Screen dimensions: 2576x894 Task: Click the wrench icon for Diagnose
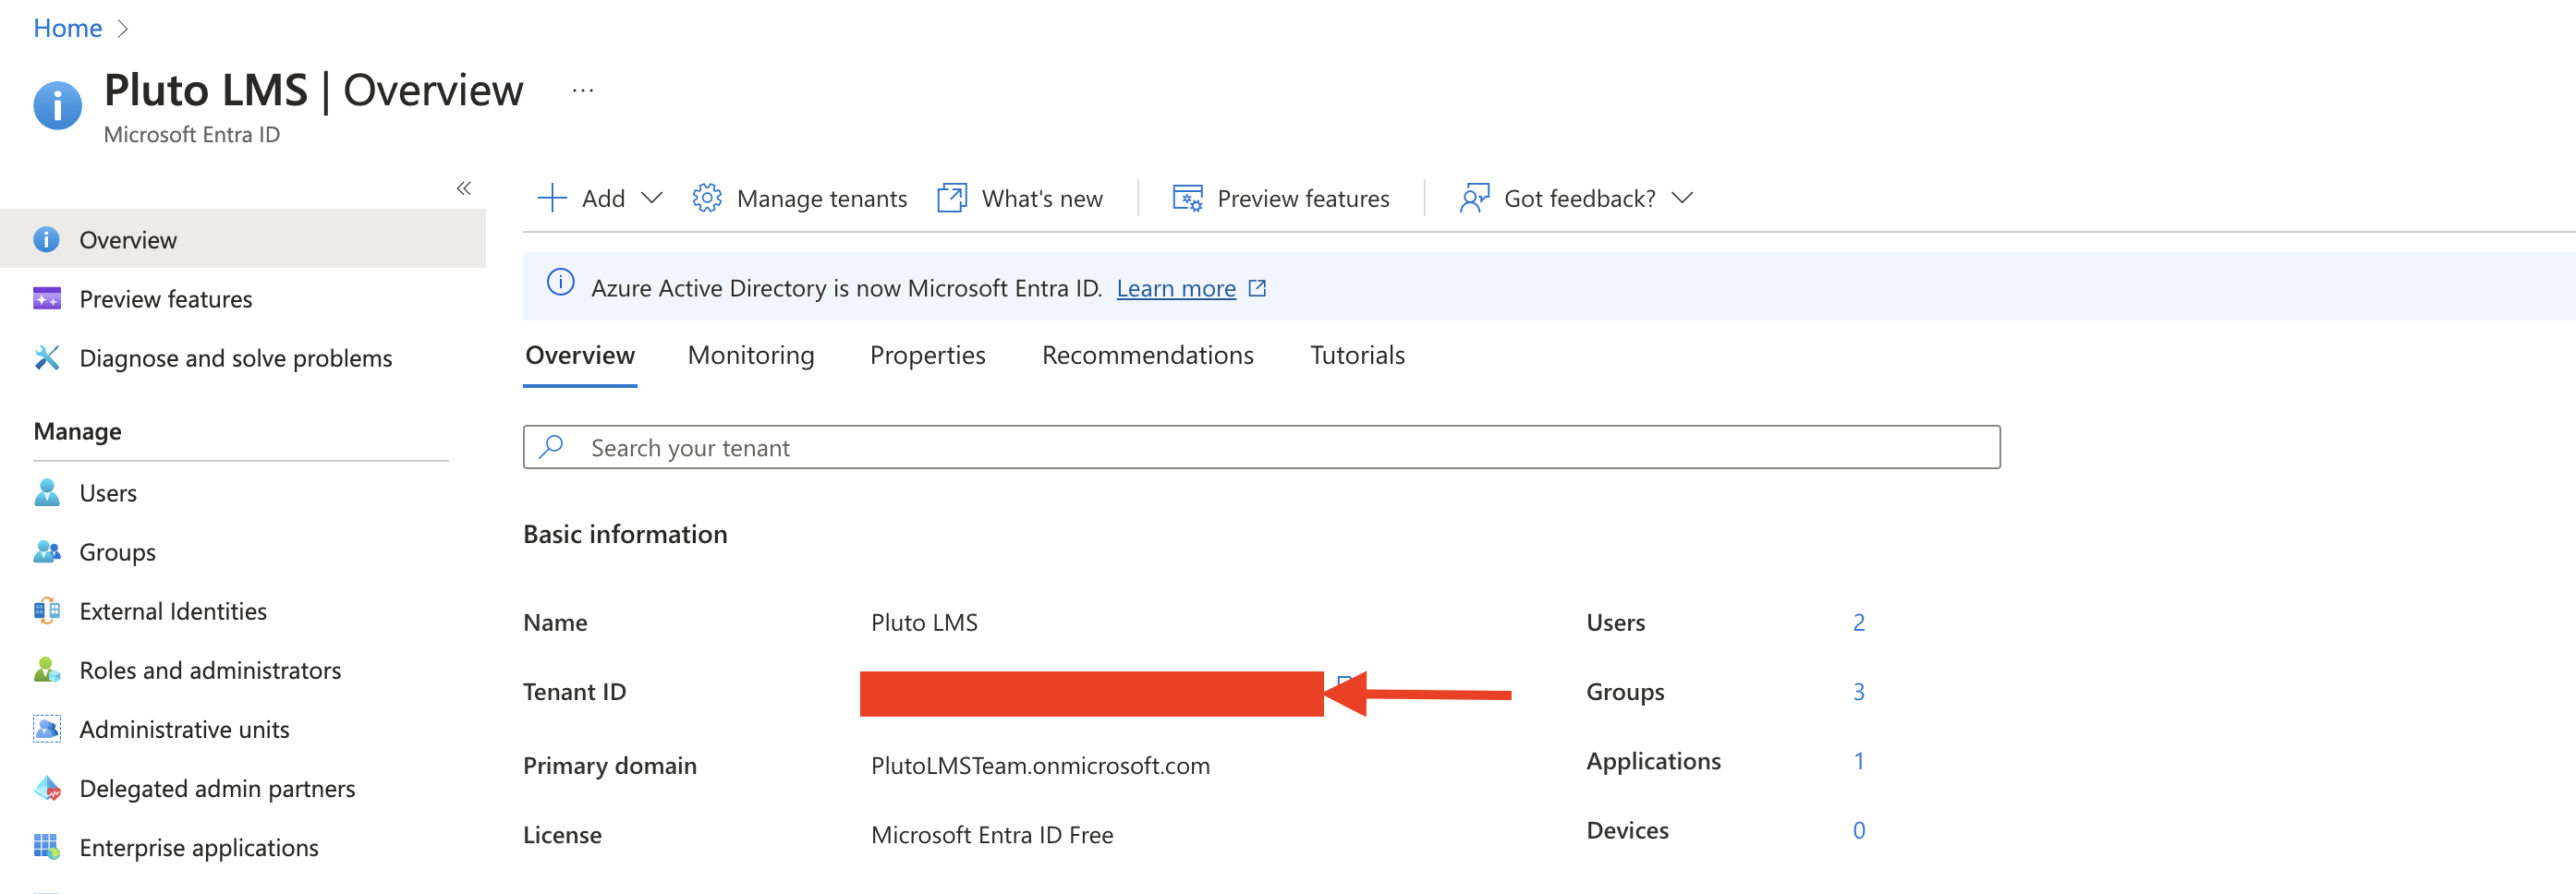(x=46, y=357)
